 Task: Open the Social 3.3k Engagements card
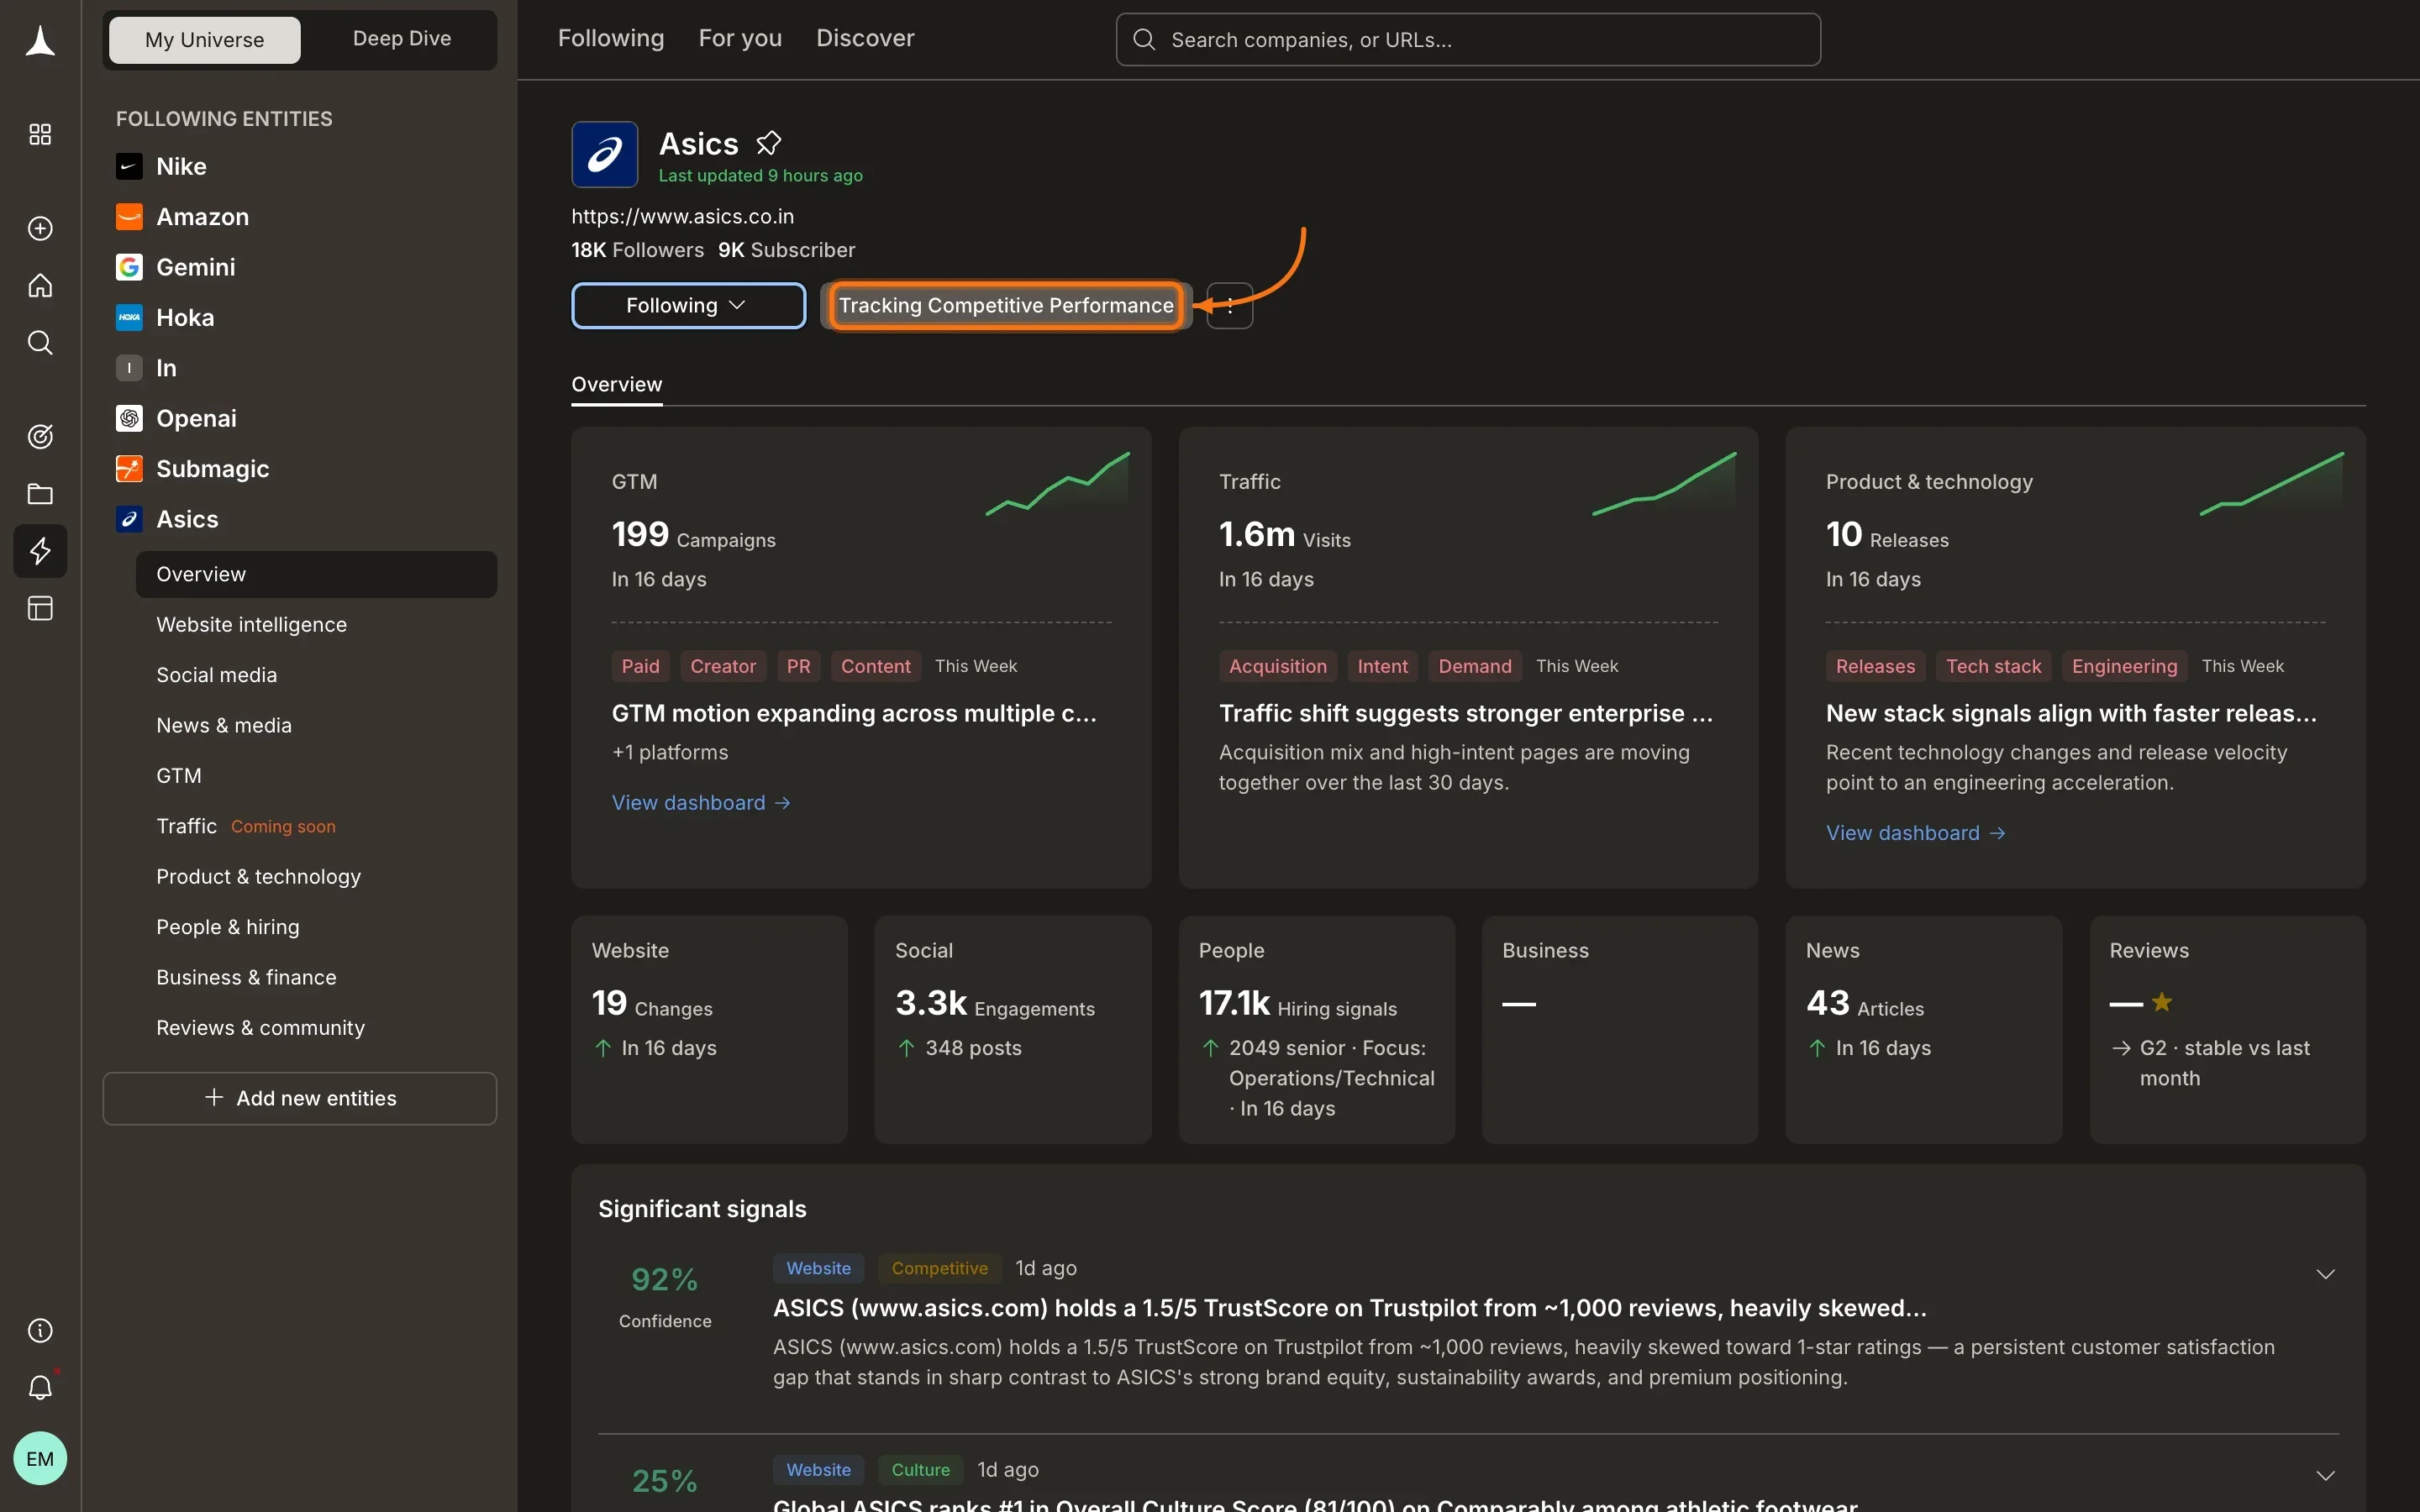(x=1012, y=1030)
